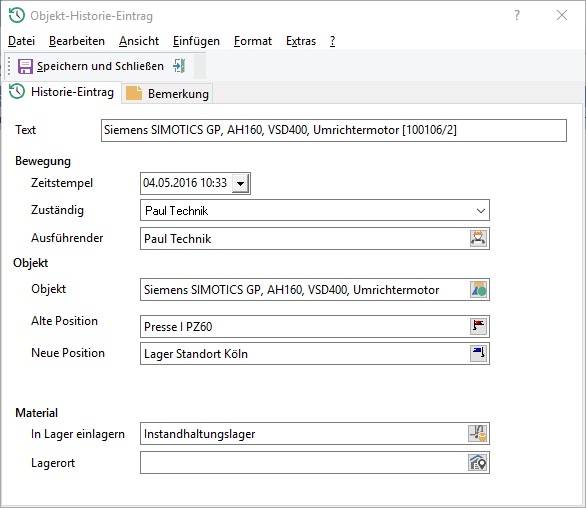Switch to the Bemerkung tab
This screenshot has height=508, width=586.
167,93
